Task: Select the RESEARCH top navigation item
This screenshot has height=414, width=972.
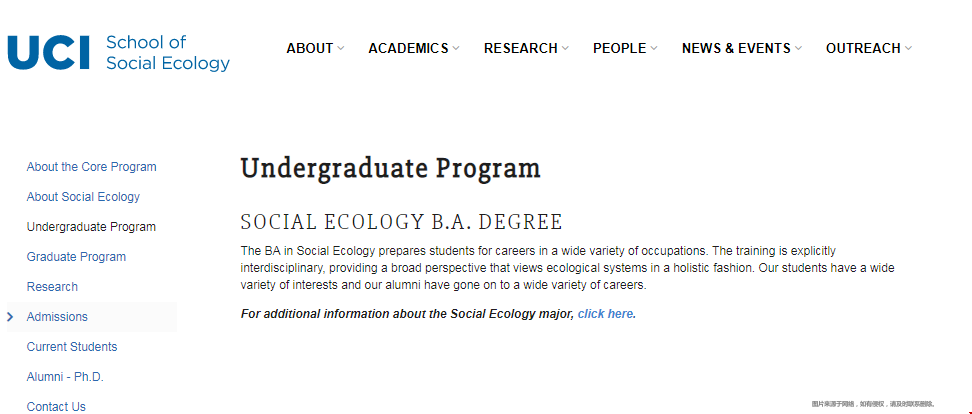Action: tap(521, 48)
